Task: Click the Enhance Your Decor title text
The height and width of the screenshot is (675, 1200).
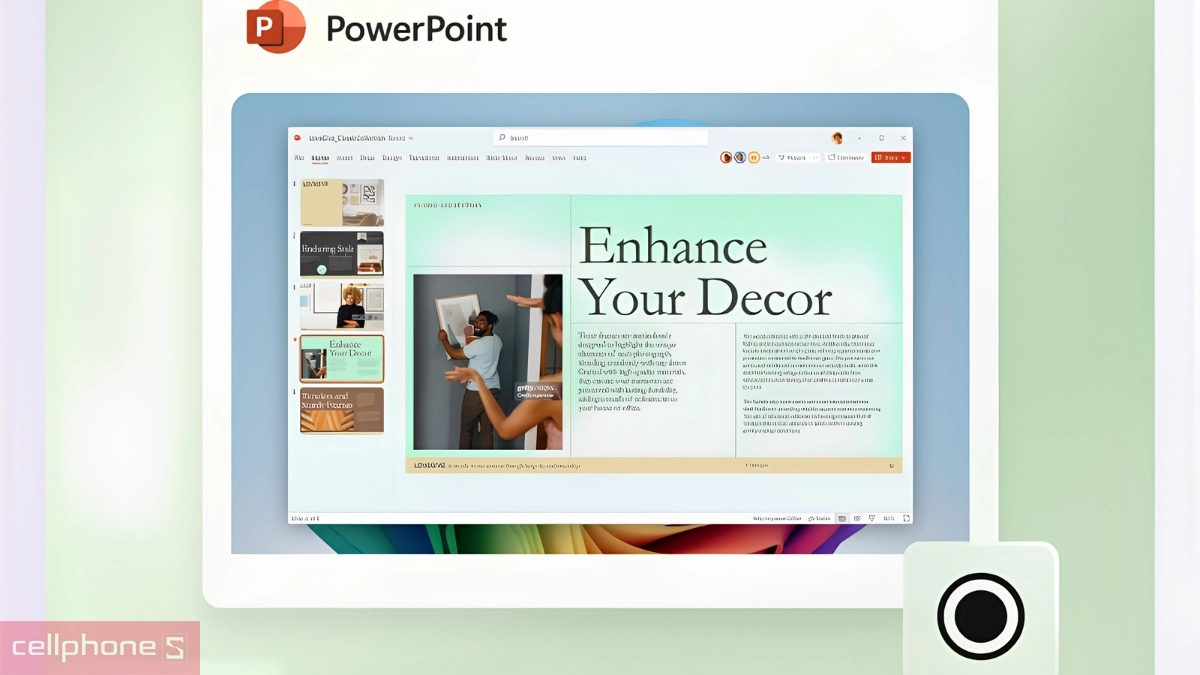Action: coord(705,272)
